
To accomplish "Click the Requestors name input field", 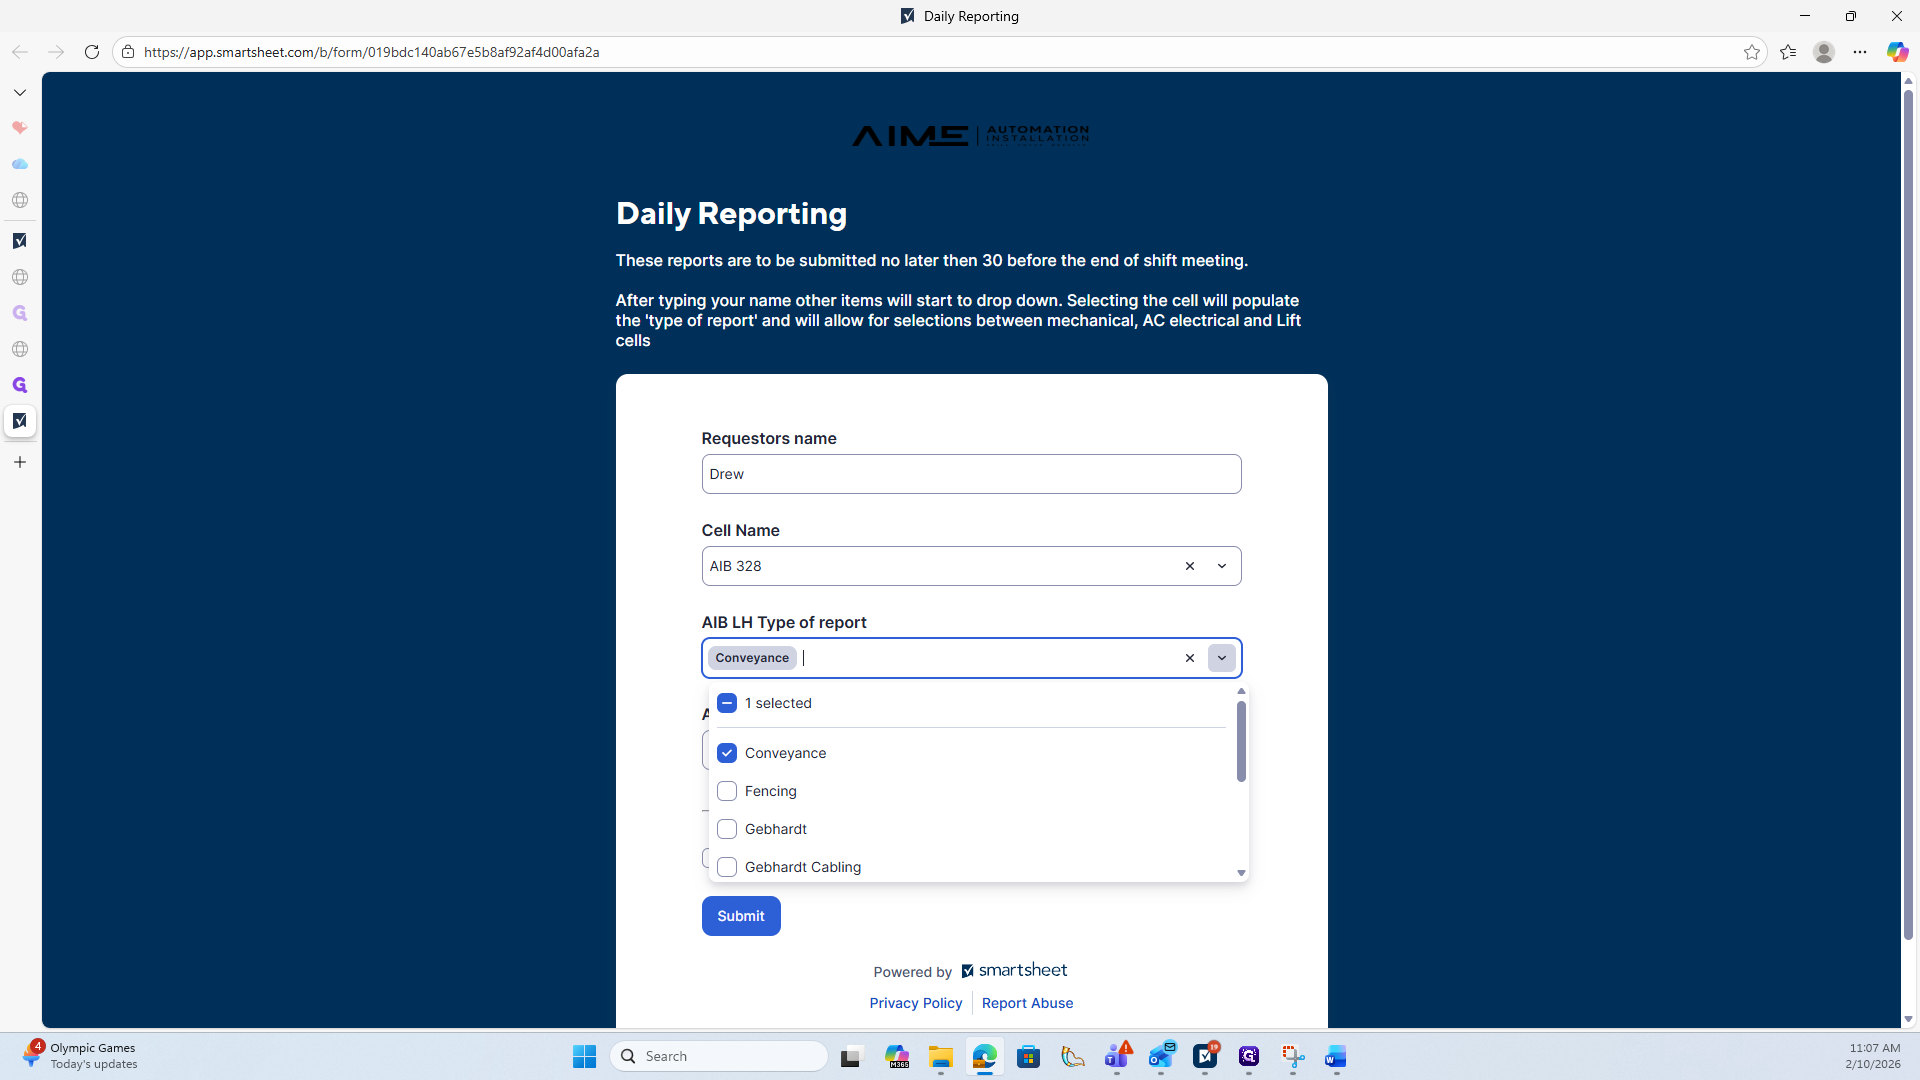I will coord(970,474).
